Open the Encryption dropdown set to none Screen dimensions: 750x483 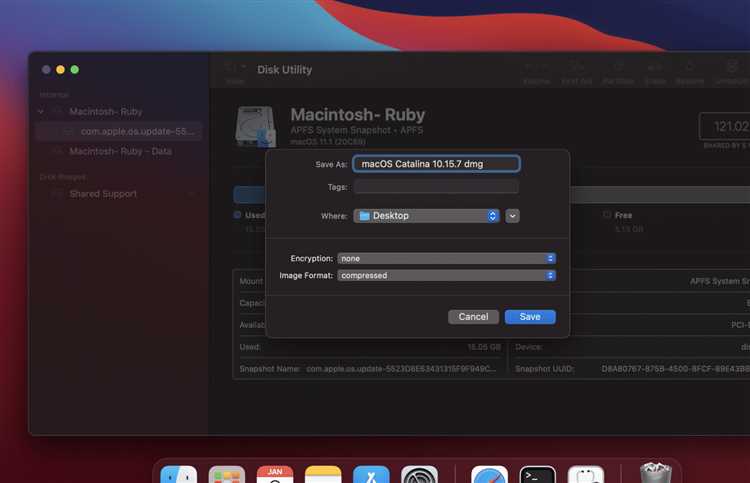click(446, 258)
